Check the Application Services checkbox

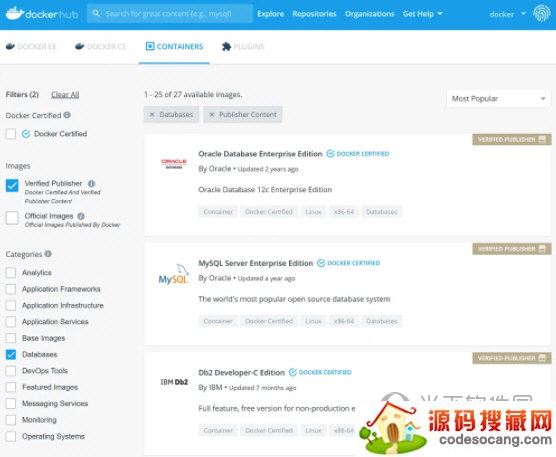click(11, 322)
